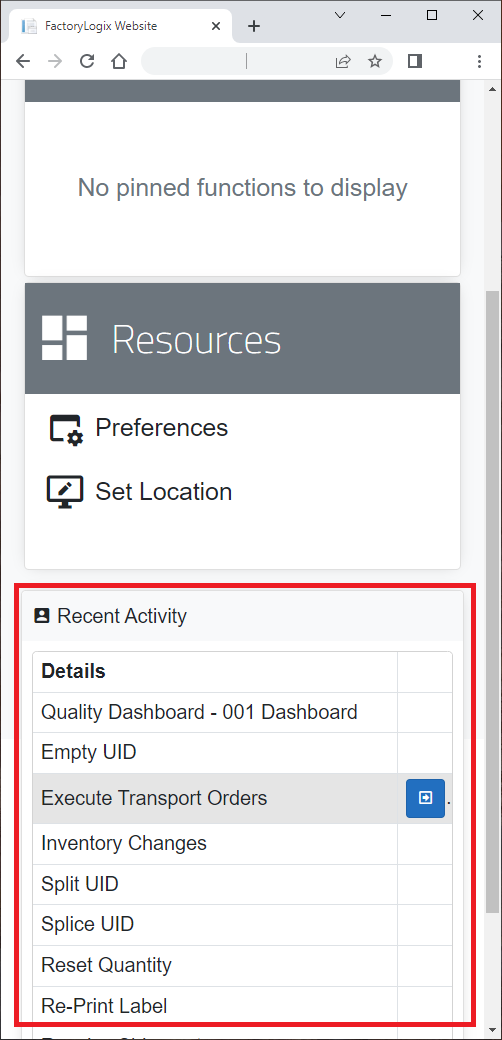Click the blue launch arrow for Execute Transport Orders

point(425,798)
